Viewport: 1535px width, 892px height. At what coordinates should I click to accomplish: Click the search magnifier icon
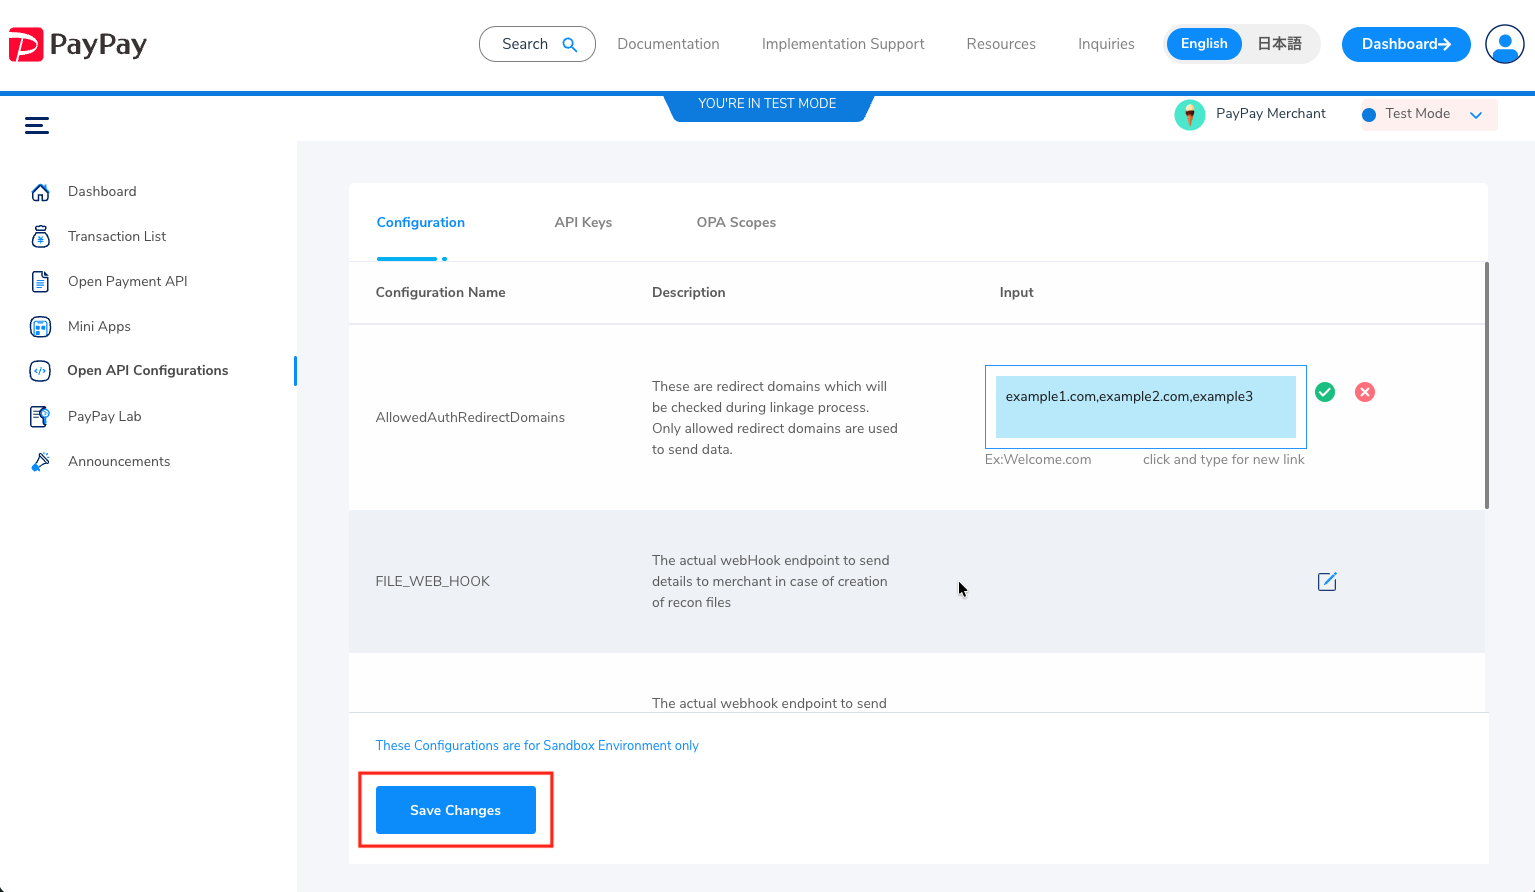(570, 44)
